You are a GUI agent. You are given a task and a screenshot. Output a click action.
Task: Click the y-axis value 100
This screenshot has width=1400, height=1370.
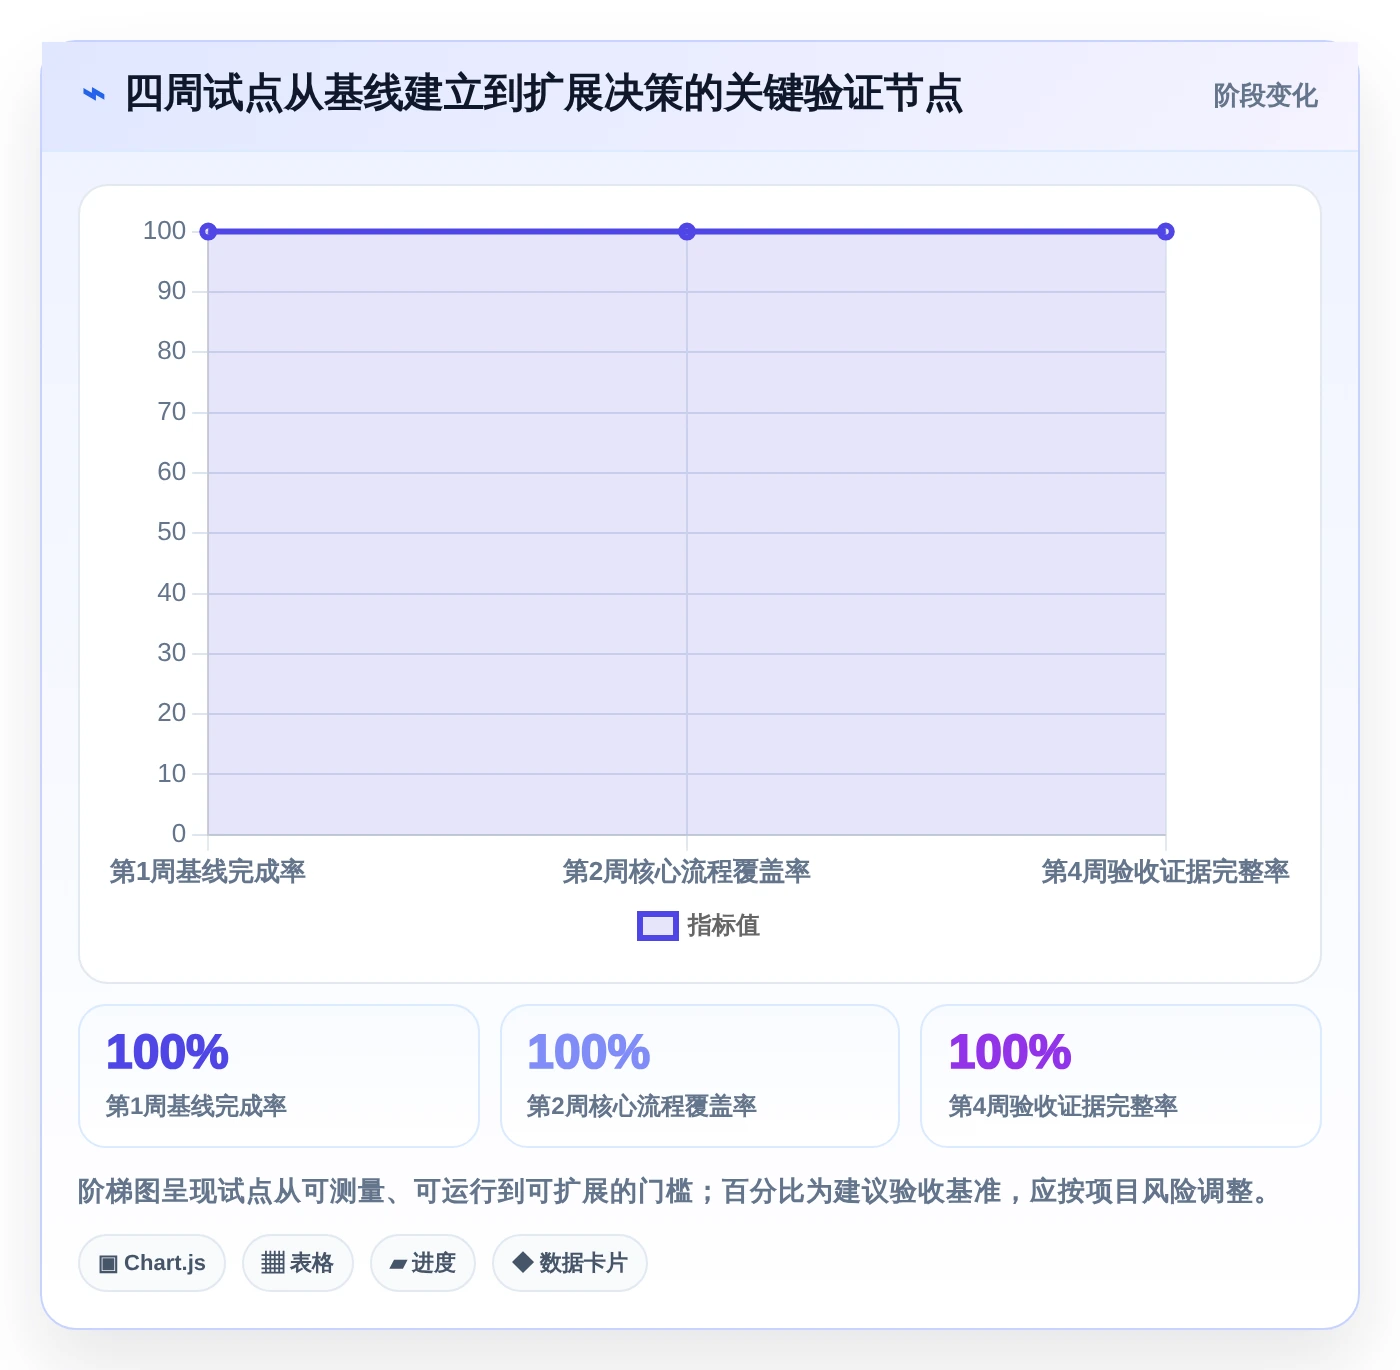tap(165, 231)
